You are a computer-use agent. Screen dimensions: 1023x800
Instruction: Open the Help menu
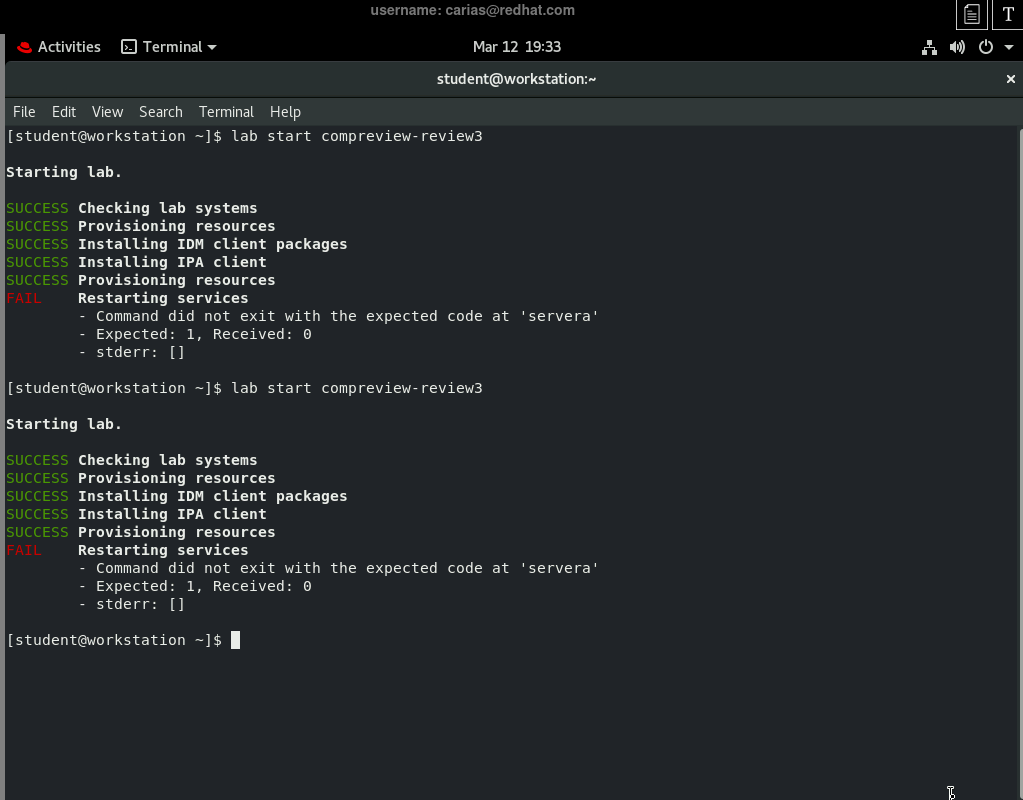click(x=285, y=112)
